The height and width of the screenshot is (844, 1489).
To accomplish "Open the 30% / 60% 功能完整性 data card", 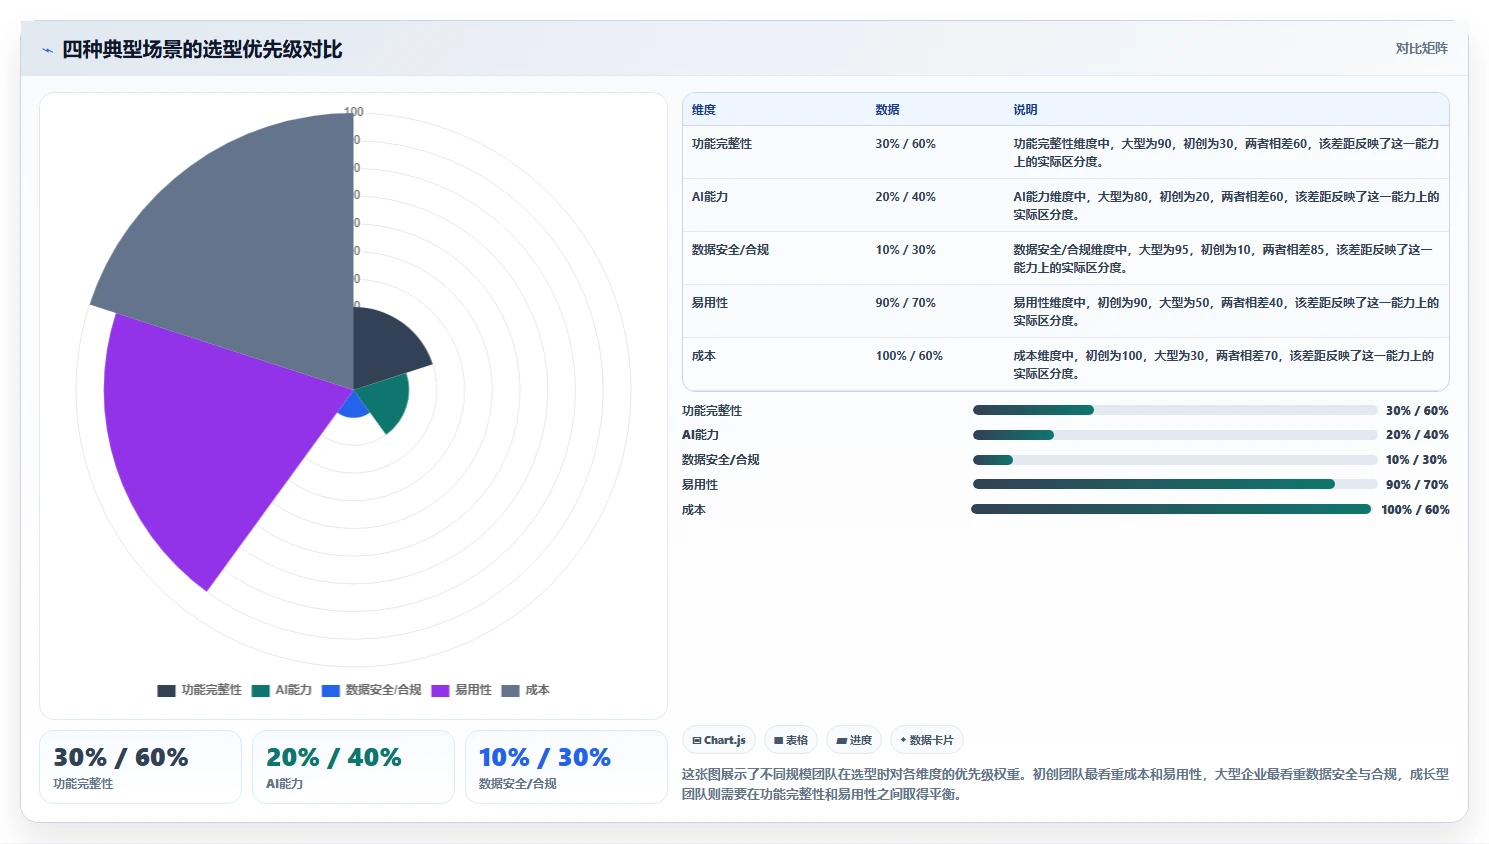I will 140,767.
